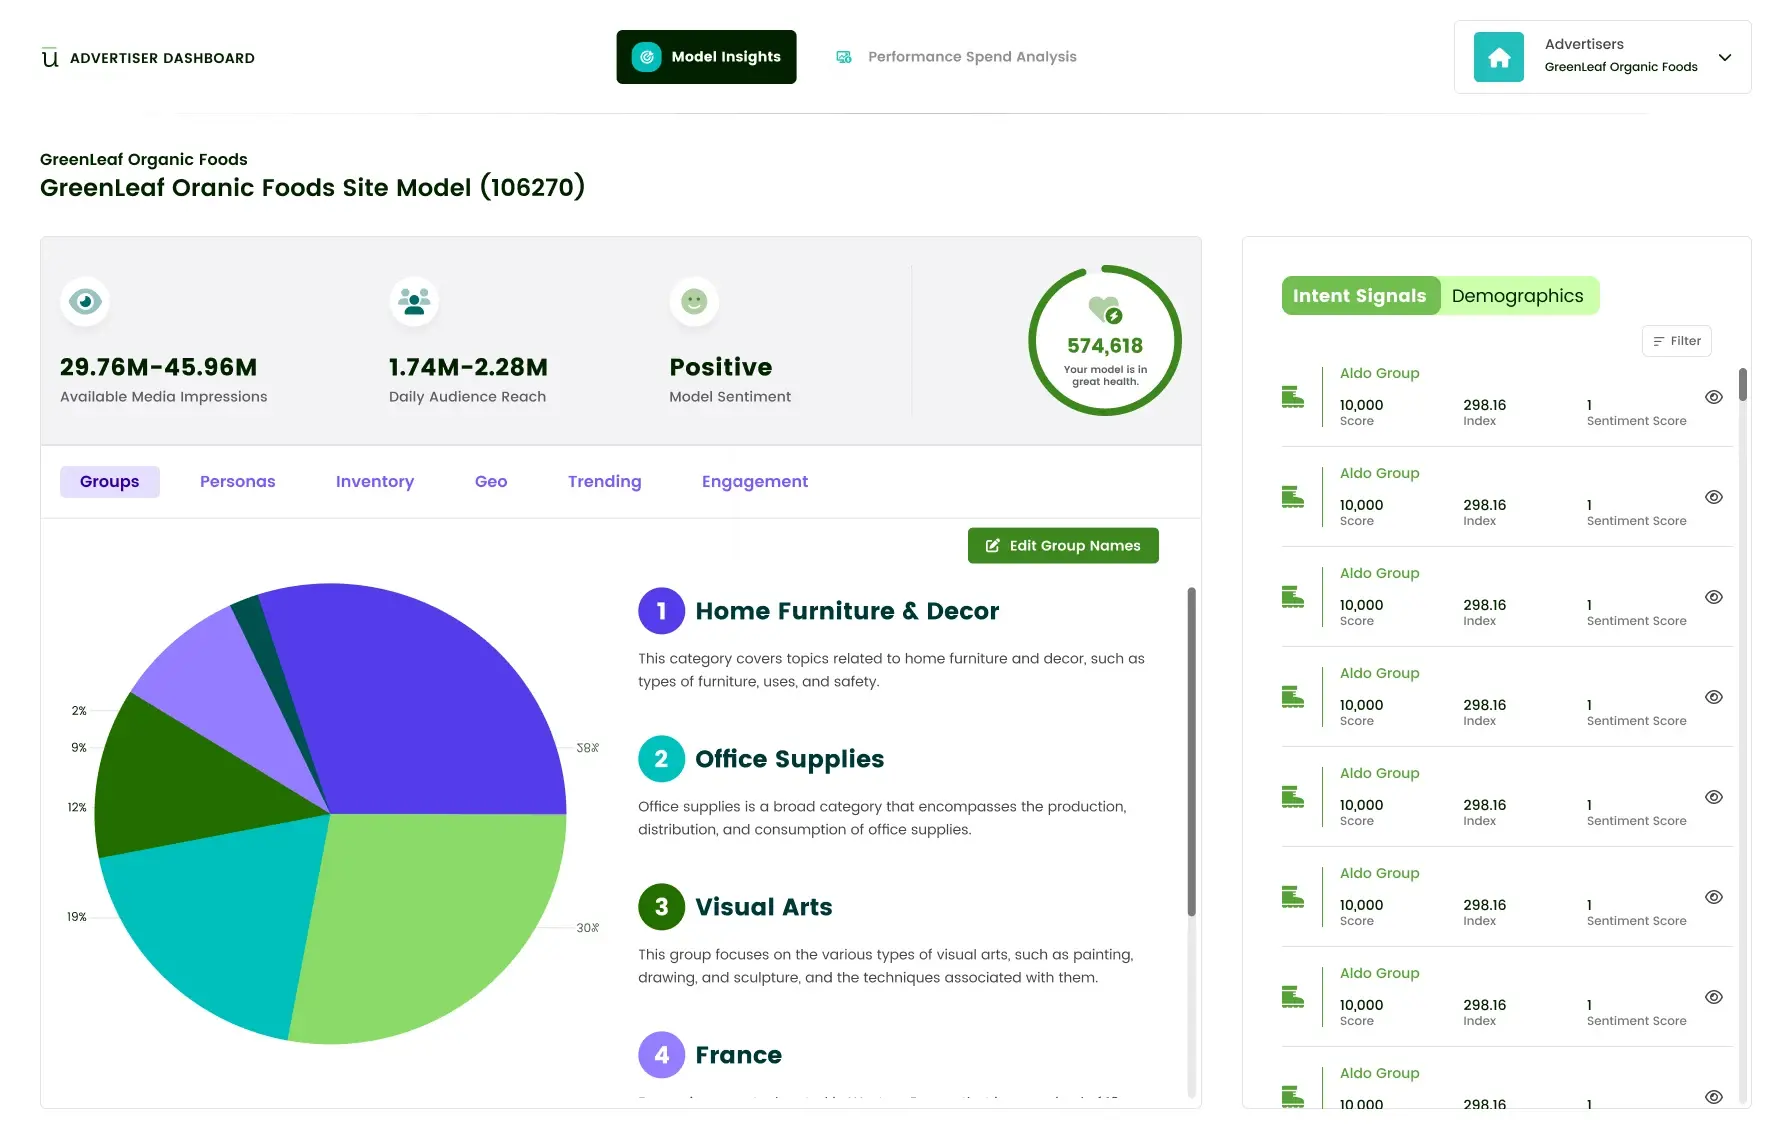Click the number 1 badge for Home Furniture & Decor
Image resolution: width=1792 pixels, height=1129 pixels.
pos(661,611)
